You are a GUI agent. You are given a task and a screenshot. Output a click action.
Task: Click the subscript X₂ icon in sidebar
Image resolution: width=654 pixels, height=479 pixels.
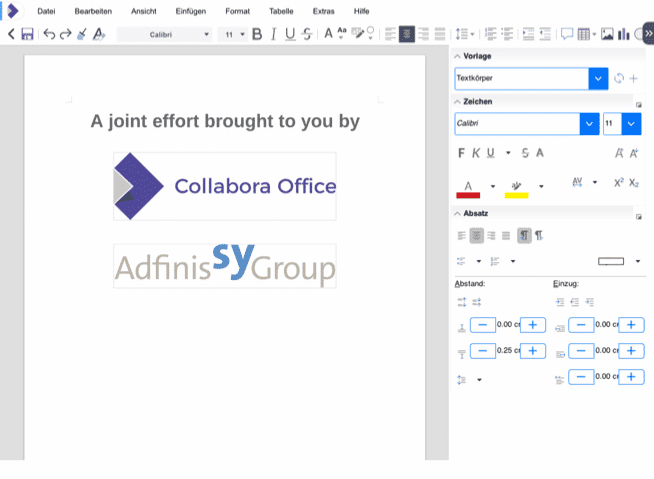(x=634, y=182)
